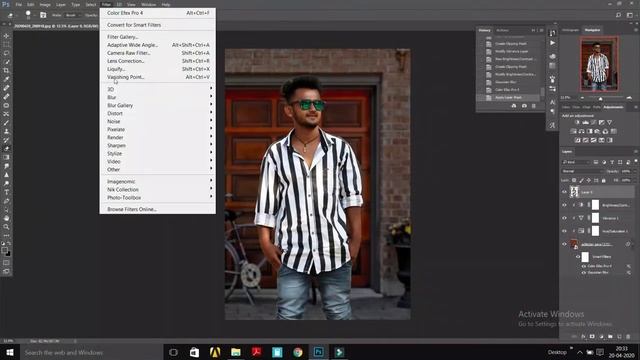The image size is (640, 360).
Task: Select the Clone Stamp tool
Action: pos(6,131)
